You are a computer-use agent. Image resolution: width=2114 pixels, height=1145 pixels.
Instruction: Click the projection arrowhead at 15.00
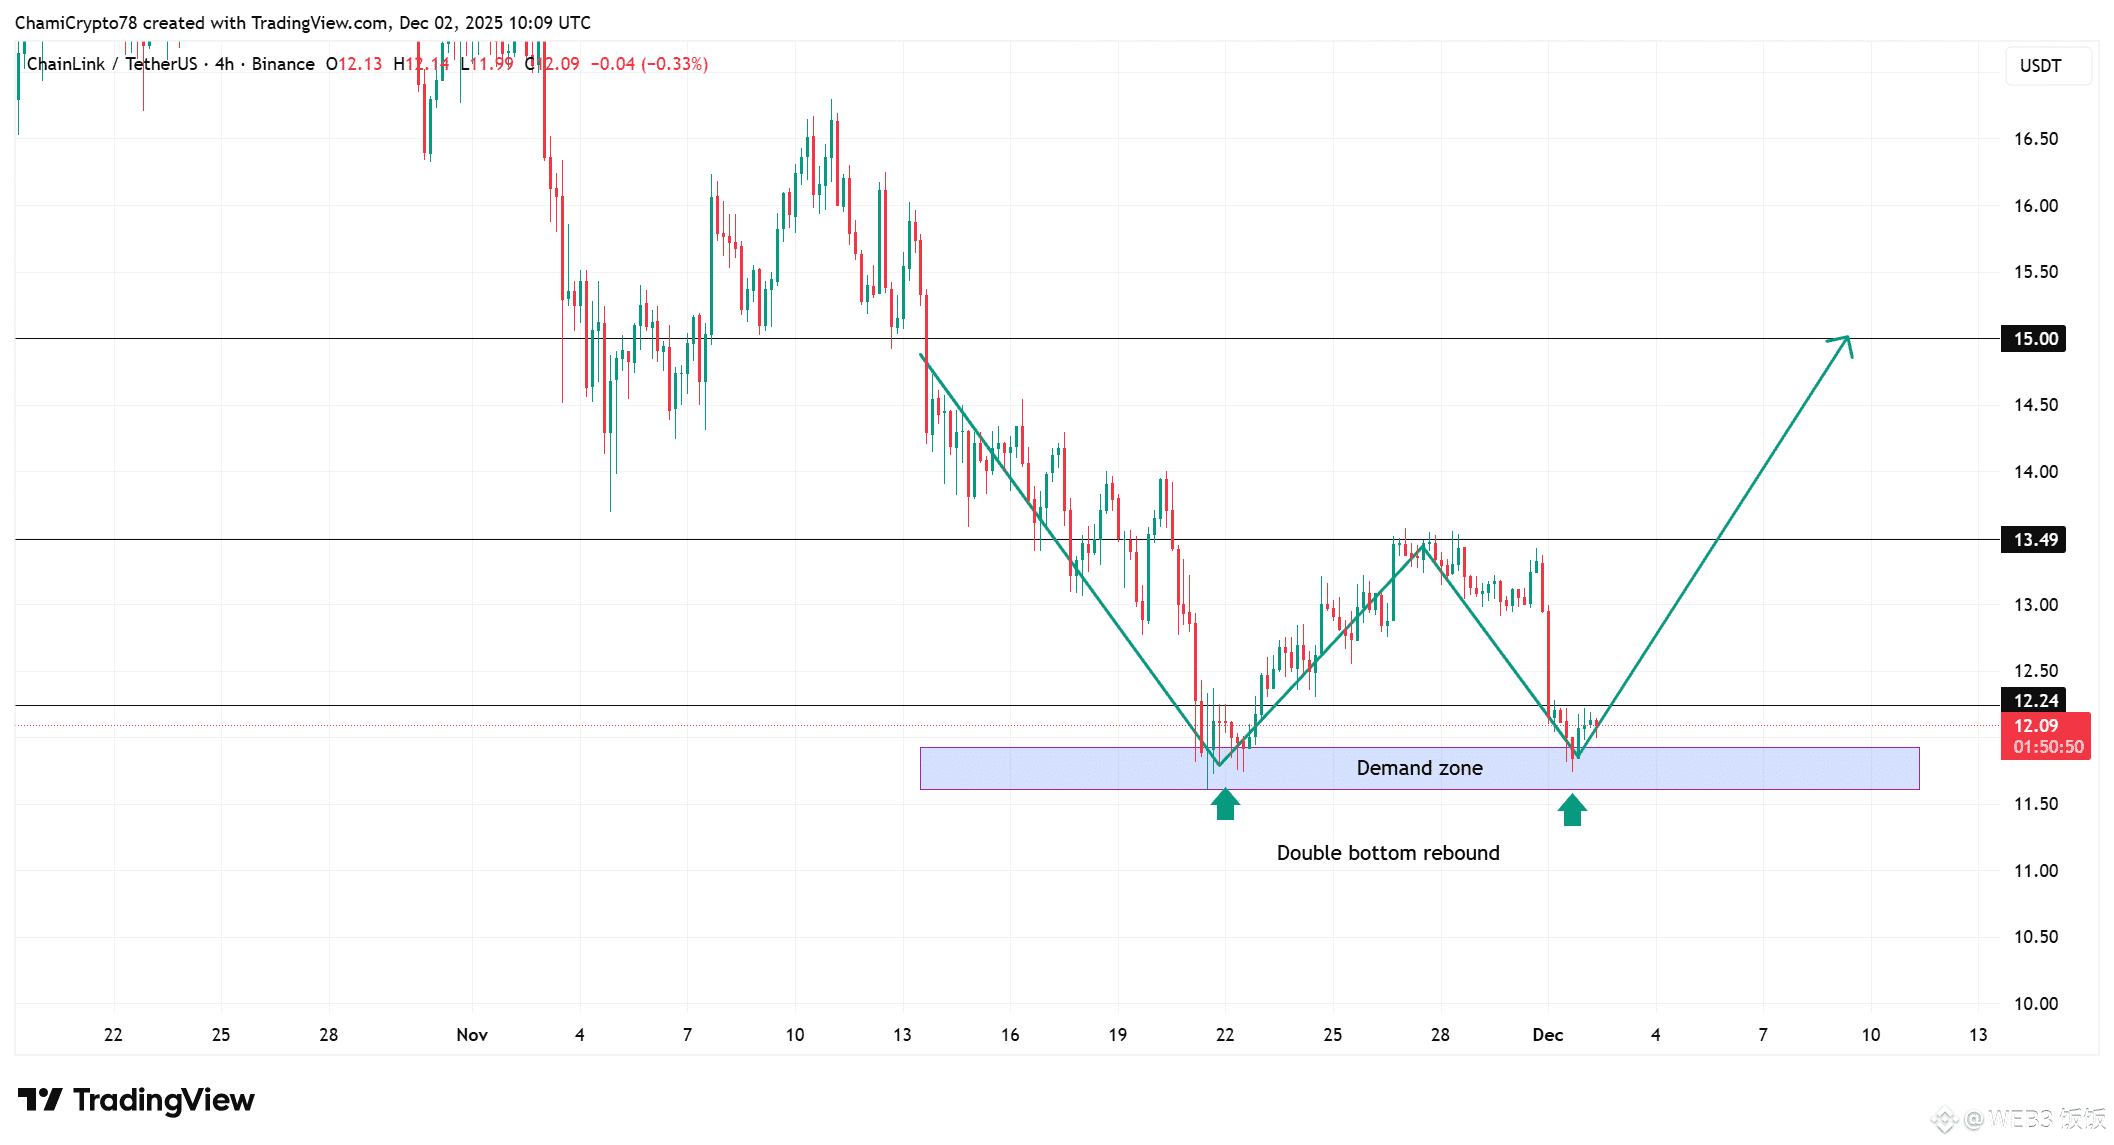(x=1846, y=341)
